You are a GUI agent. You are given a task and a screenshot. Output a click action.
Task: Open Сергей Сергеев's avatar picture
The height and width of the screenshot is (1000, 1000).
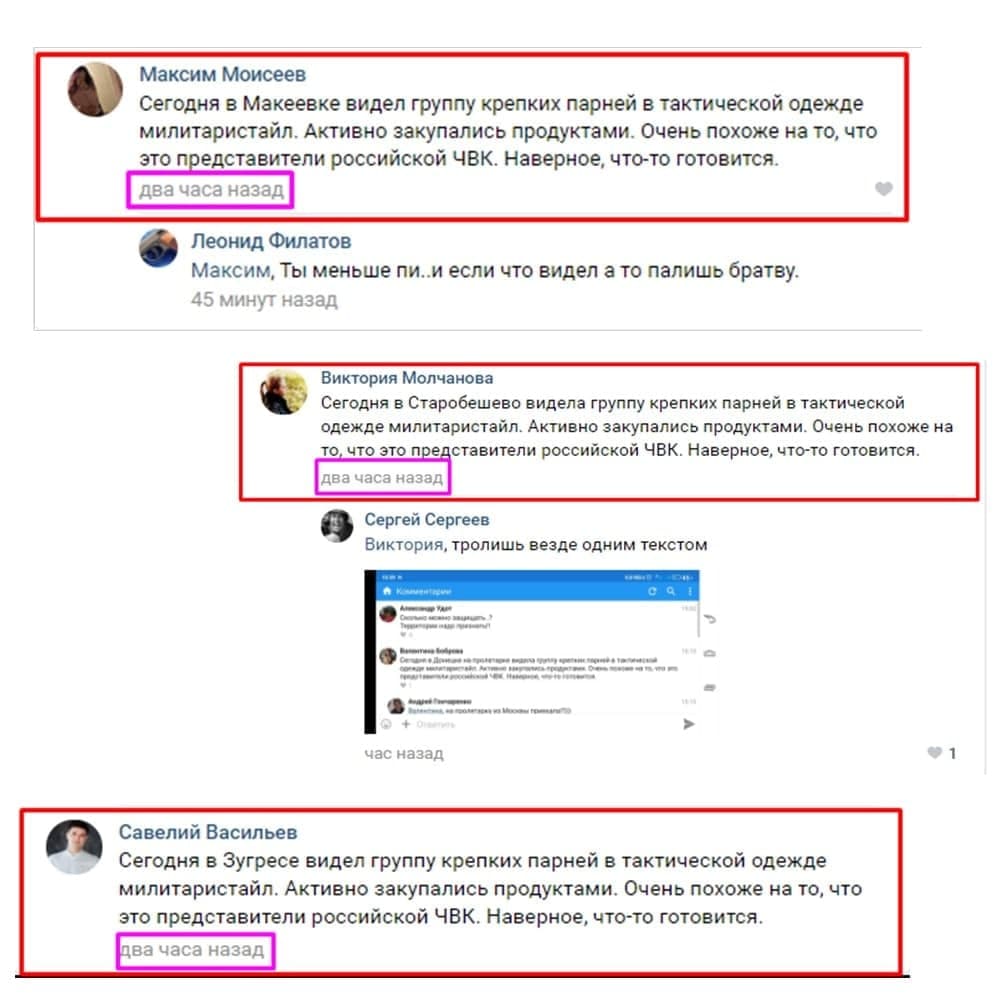click(x=337, y=526)
